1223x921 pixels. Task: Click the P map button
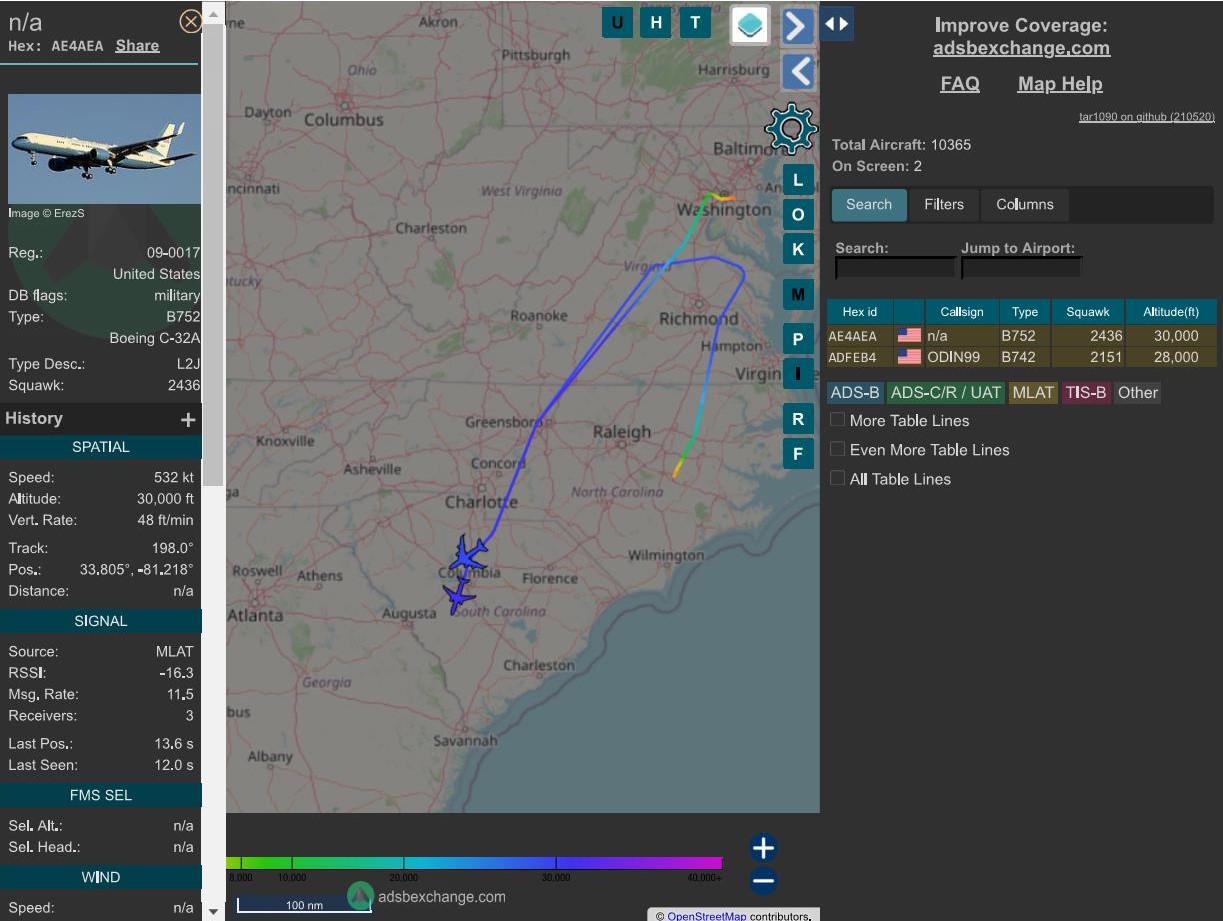[x=798, y=339]
